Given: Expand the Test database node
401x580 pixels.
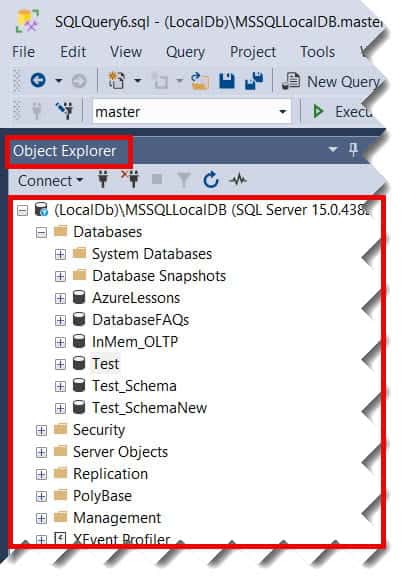Looking at the screenshot, I should (60, 364).
